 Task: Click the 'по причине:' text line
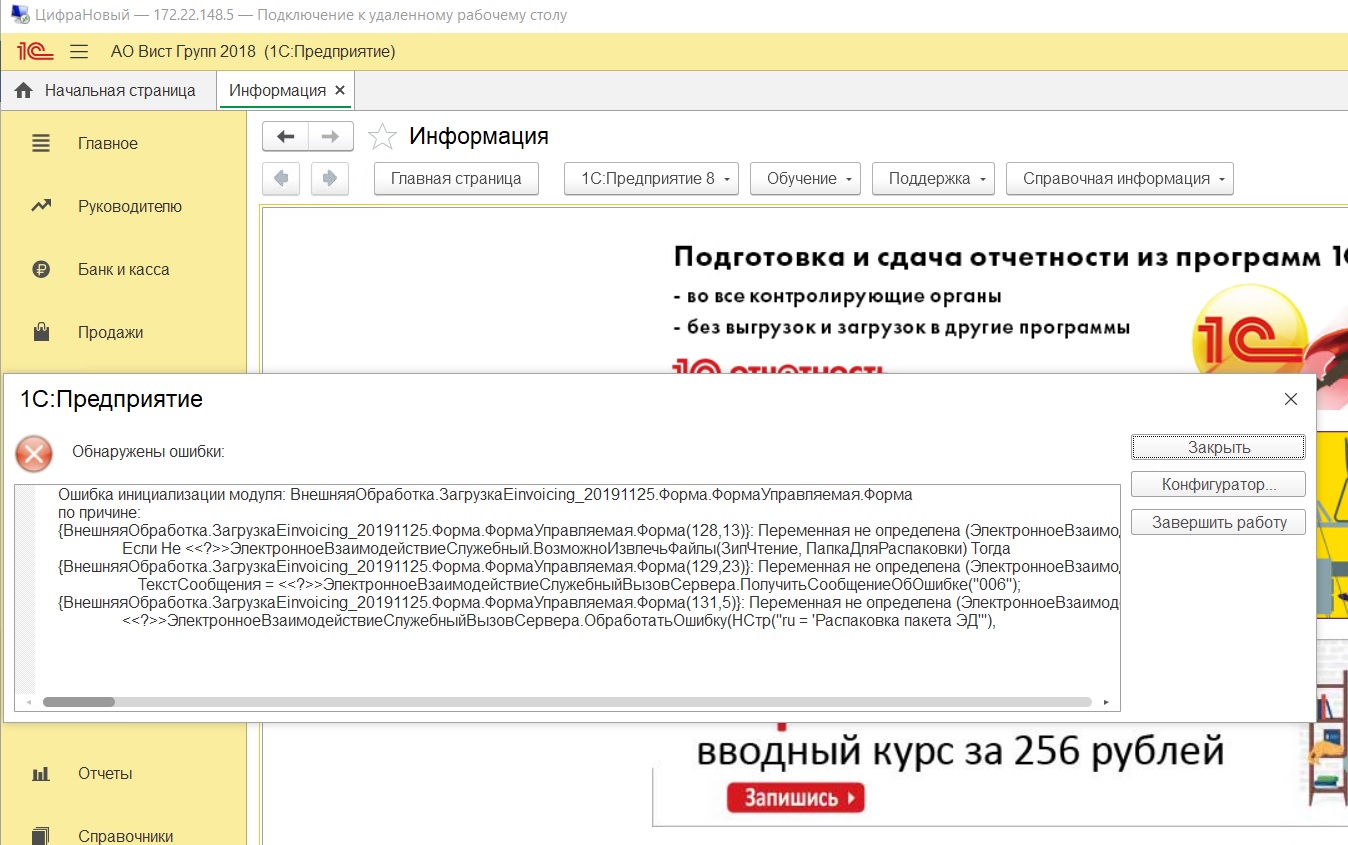pos(100,512)
